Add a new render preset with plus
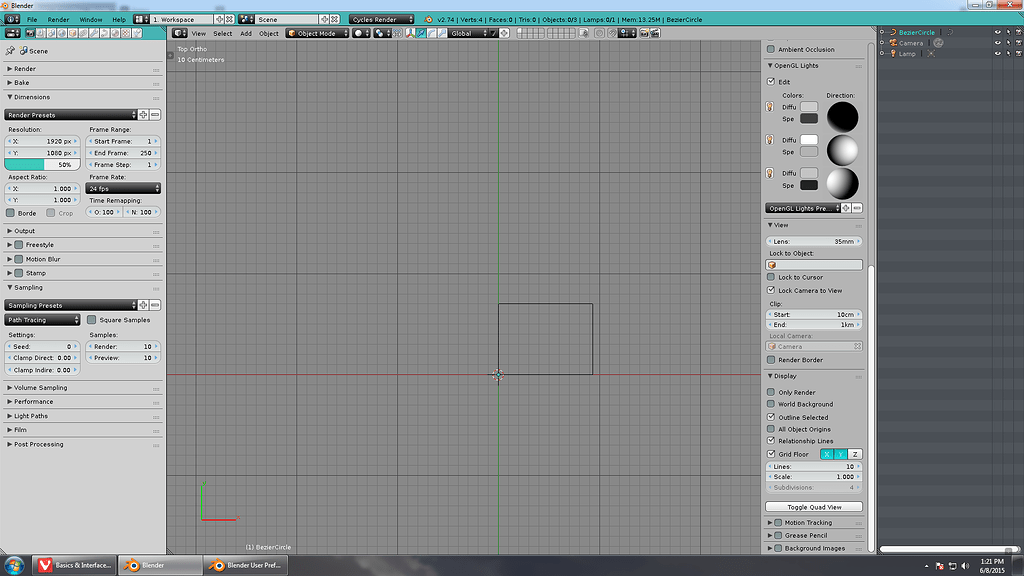 tap(143, 115)
